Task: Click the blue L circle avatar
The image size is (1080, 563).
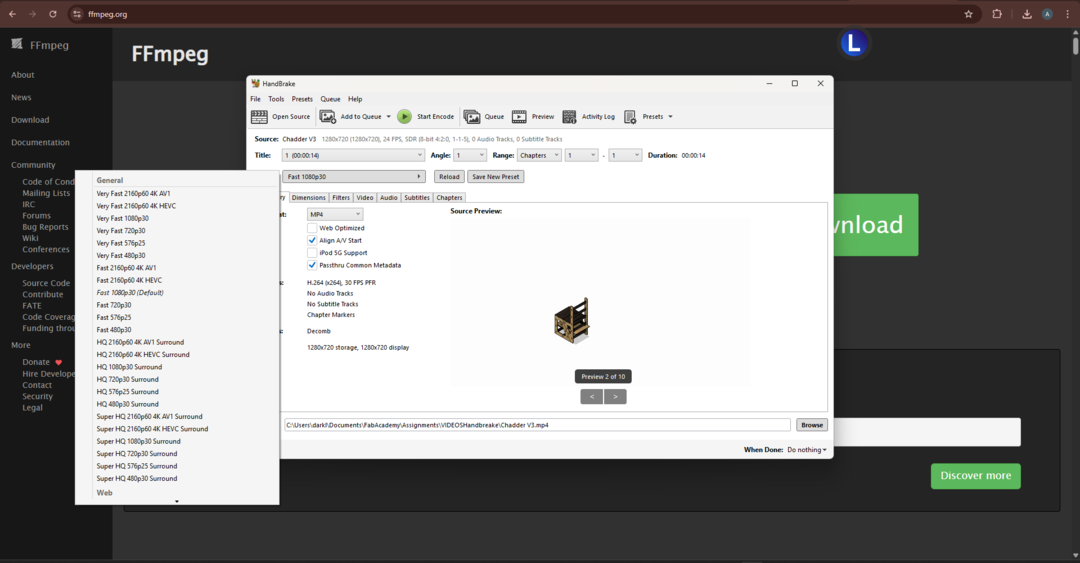Action: point(853,43)
